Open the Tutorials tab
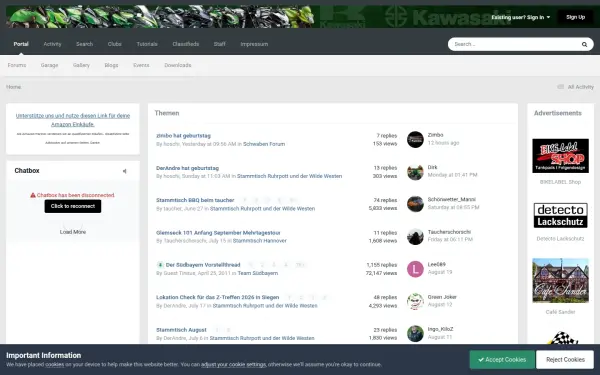 click(147, 44)
